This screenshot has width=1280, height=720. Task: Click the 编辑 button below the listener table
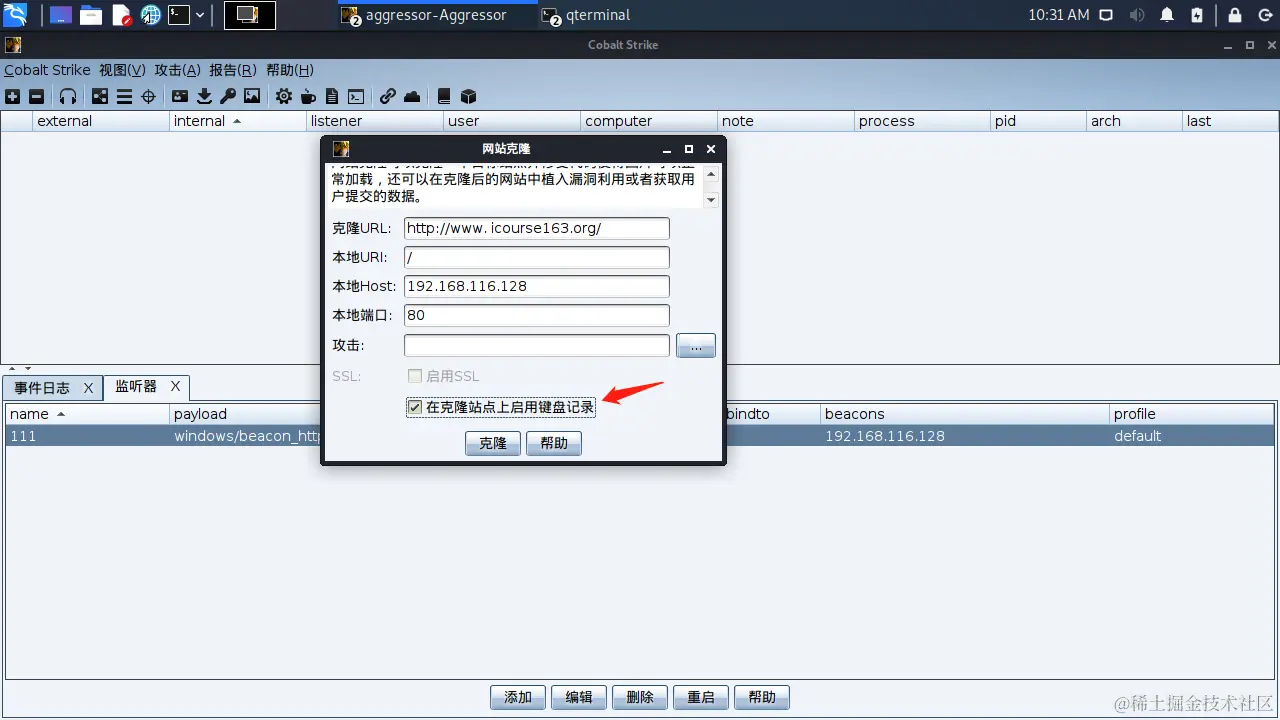[x=579, y=697]
